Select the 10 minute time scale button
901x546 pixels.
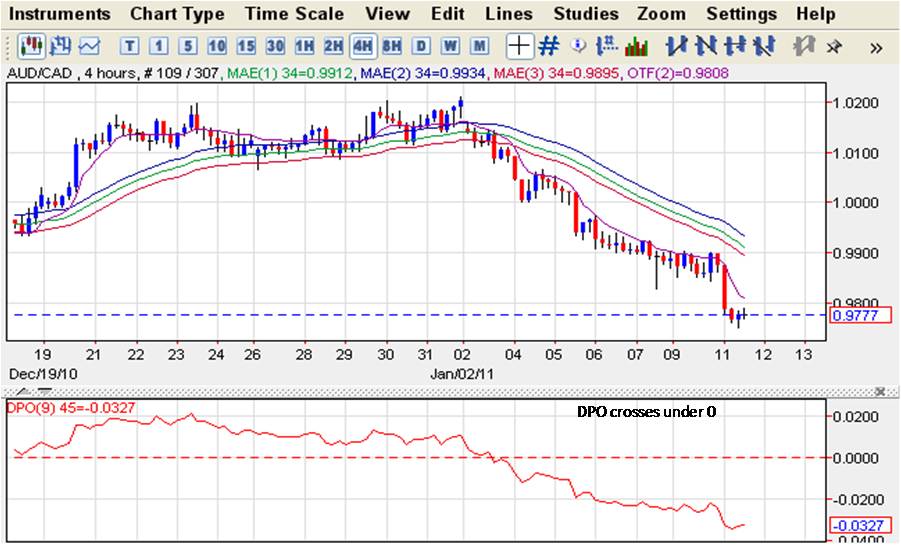click(x=217, y=46)
